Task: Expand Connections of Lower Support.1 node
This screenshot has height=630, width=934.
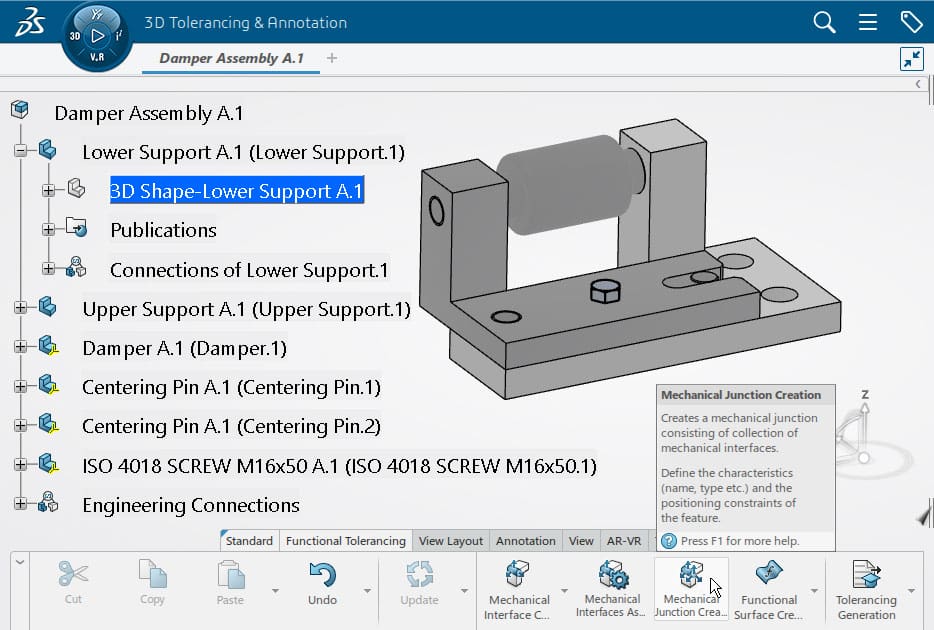Action: (49, 269)
